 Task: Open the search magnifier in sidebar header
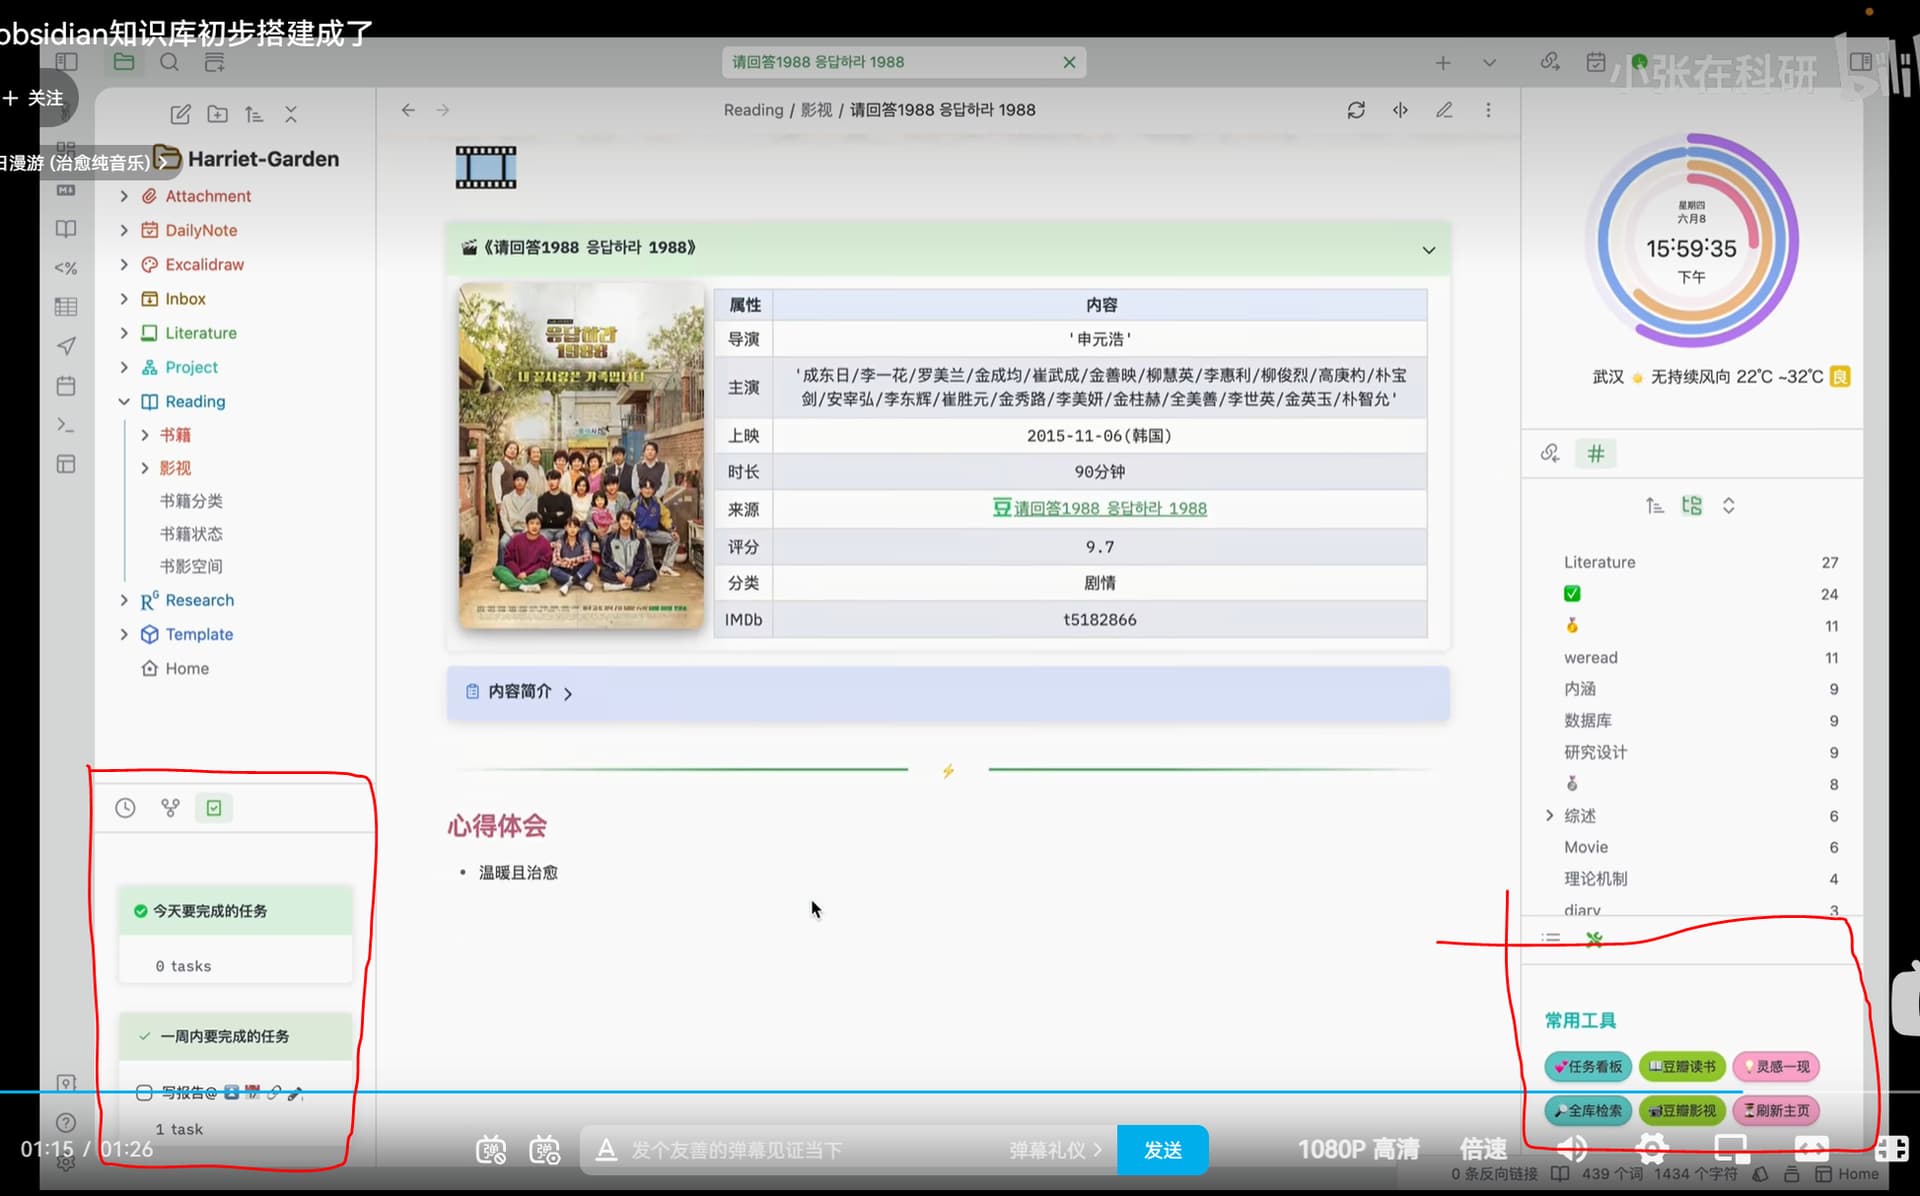(x=169, y=62)
